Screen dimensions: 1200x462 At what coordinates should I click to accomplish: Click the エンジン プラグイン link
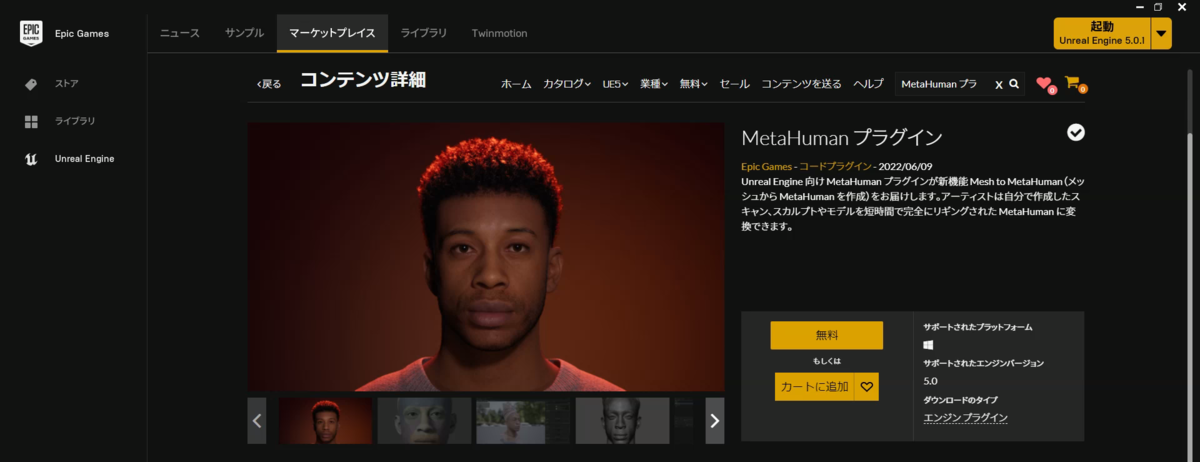966,417
